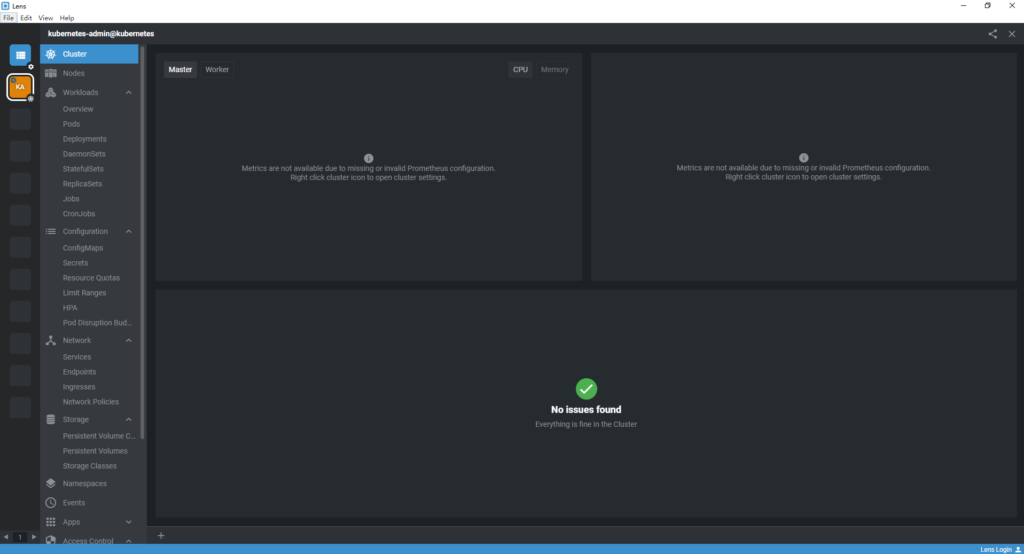The image size is (1024, 554).
Task: Open CronJobs
Action: 78,214
